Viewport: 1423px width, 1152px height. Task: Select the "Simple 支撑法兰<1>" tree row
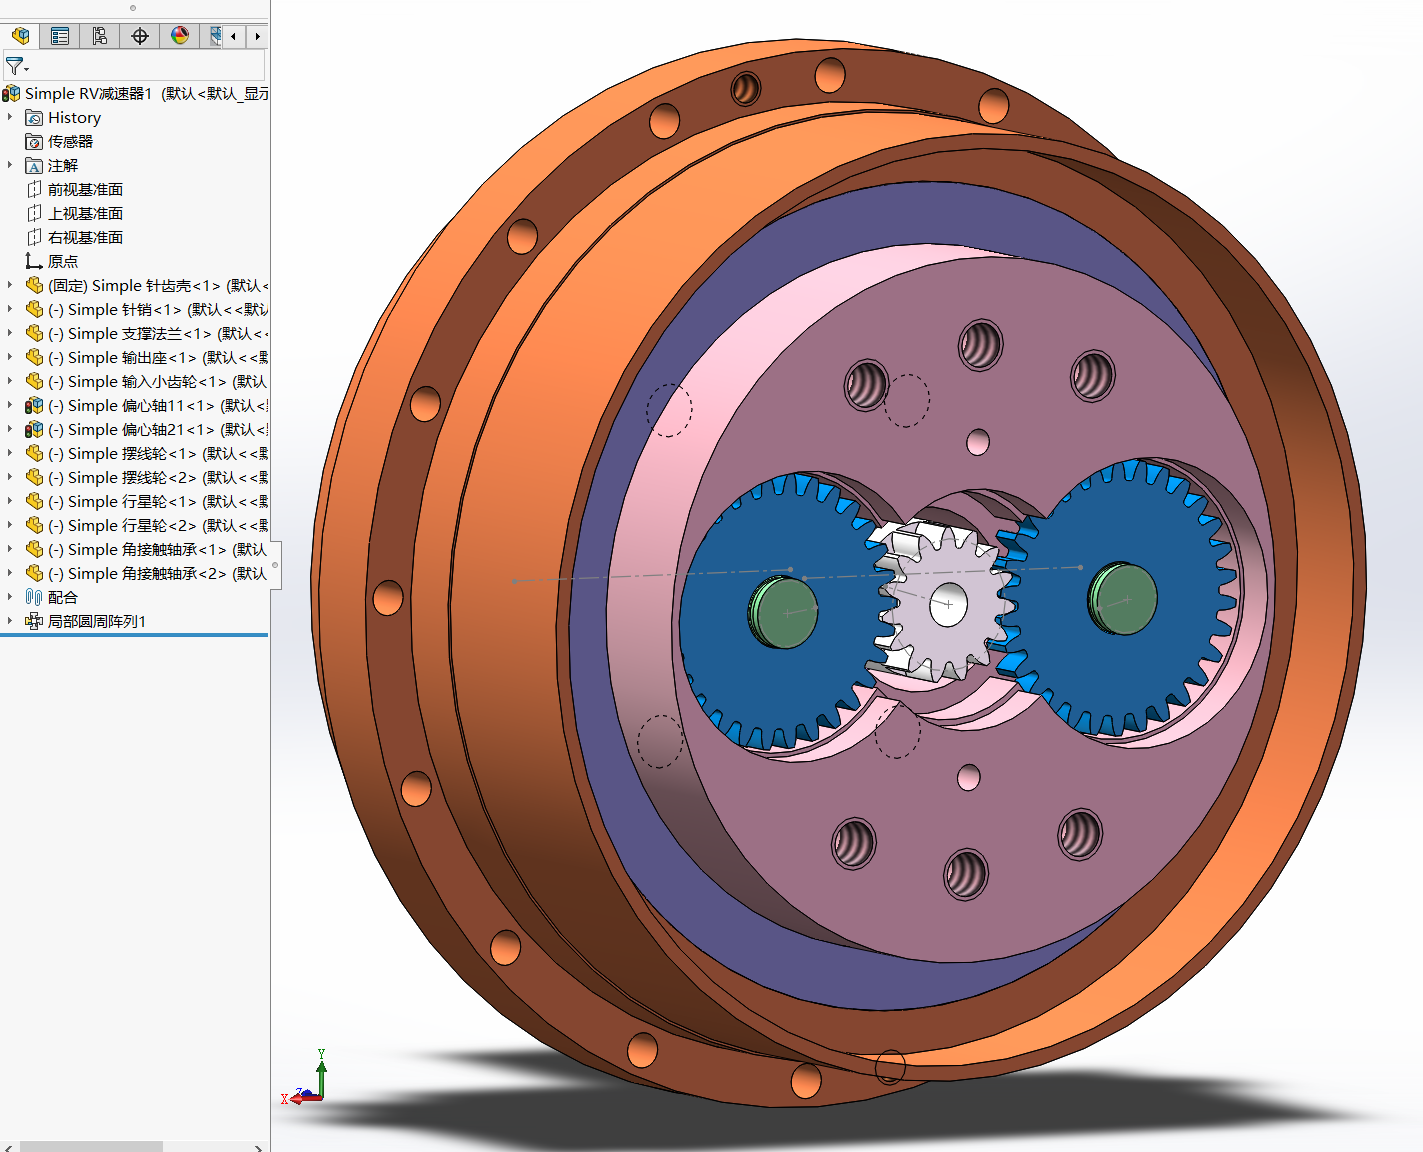pyautogui.click(x=135, y=333)
